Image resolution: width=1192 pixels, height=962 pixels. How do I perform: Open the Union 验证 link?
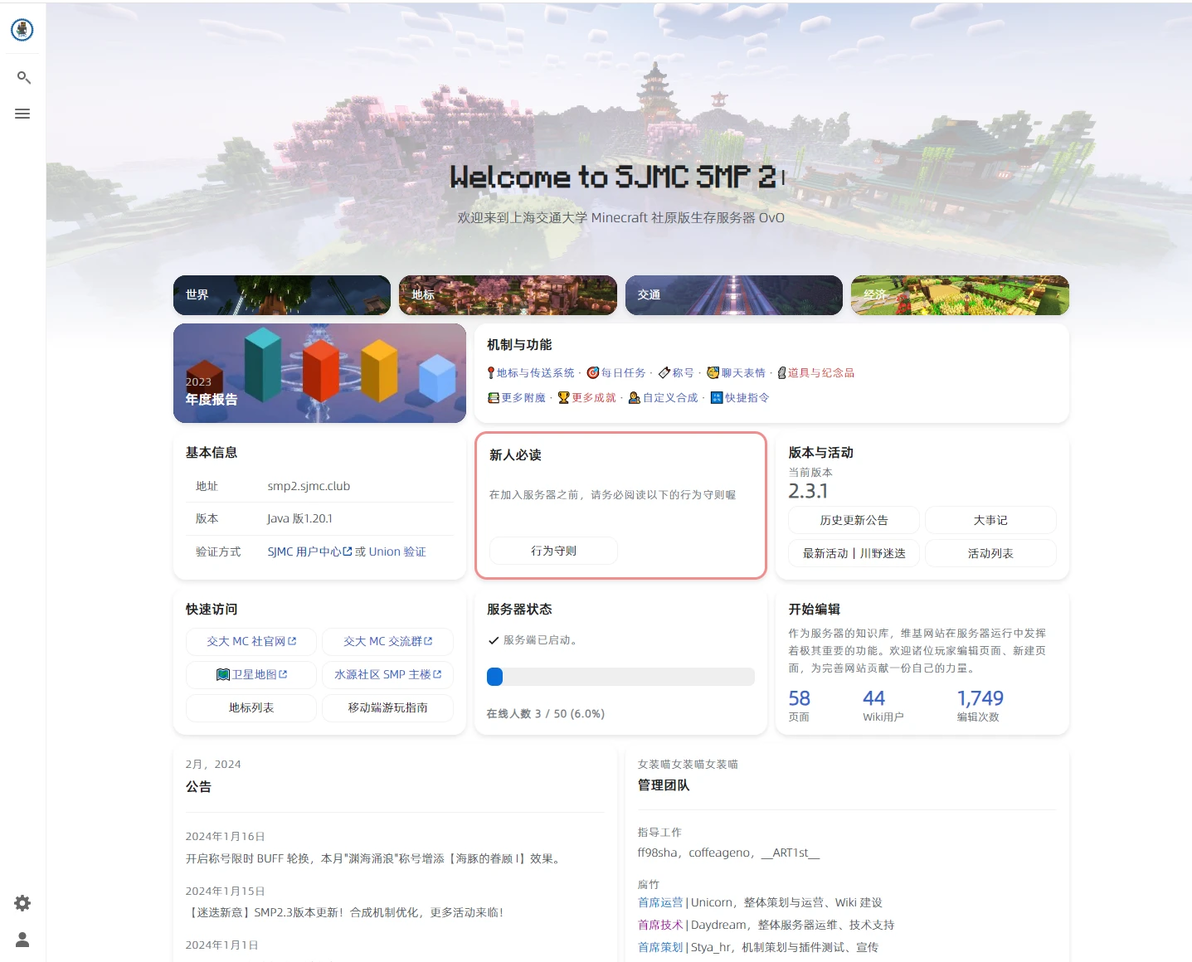click(398, 551)
